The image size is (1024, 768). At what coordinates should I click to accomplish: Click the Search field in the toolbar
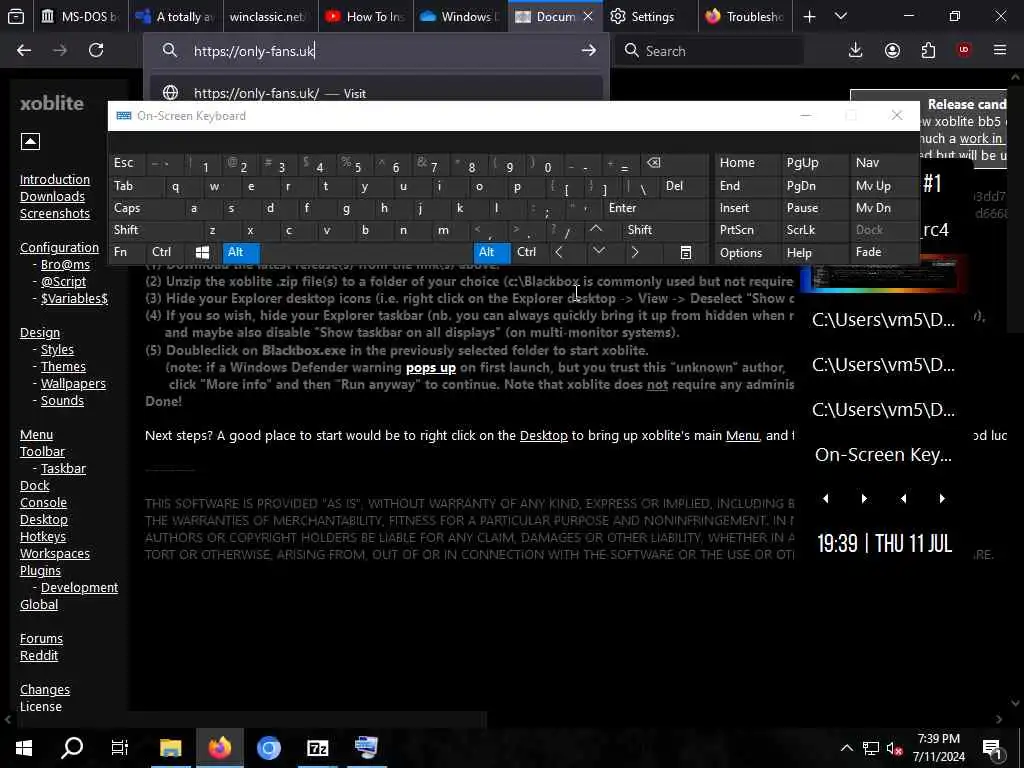coord(709,50)
